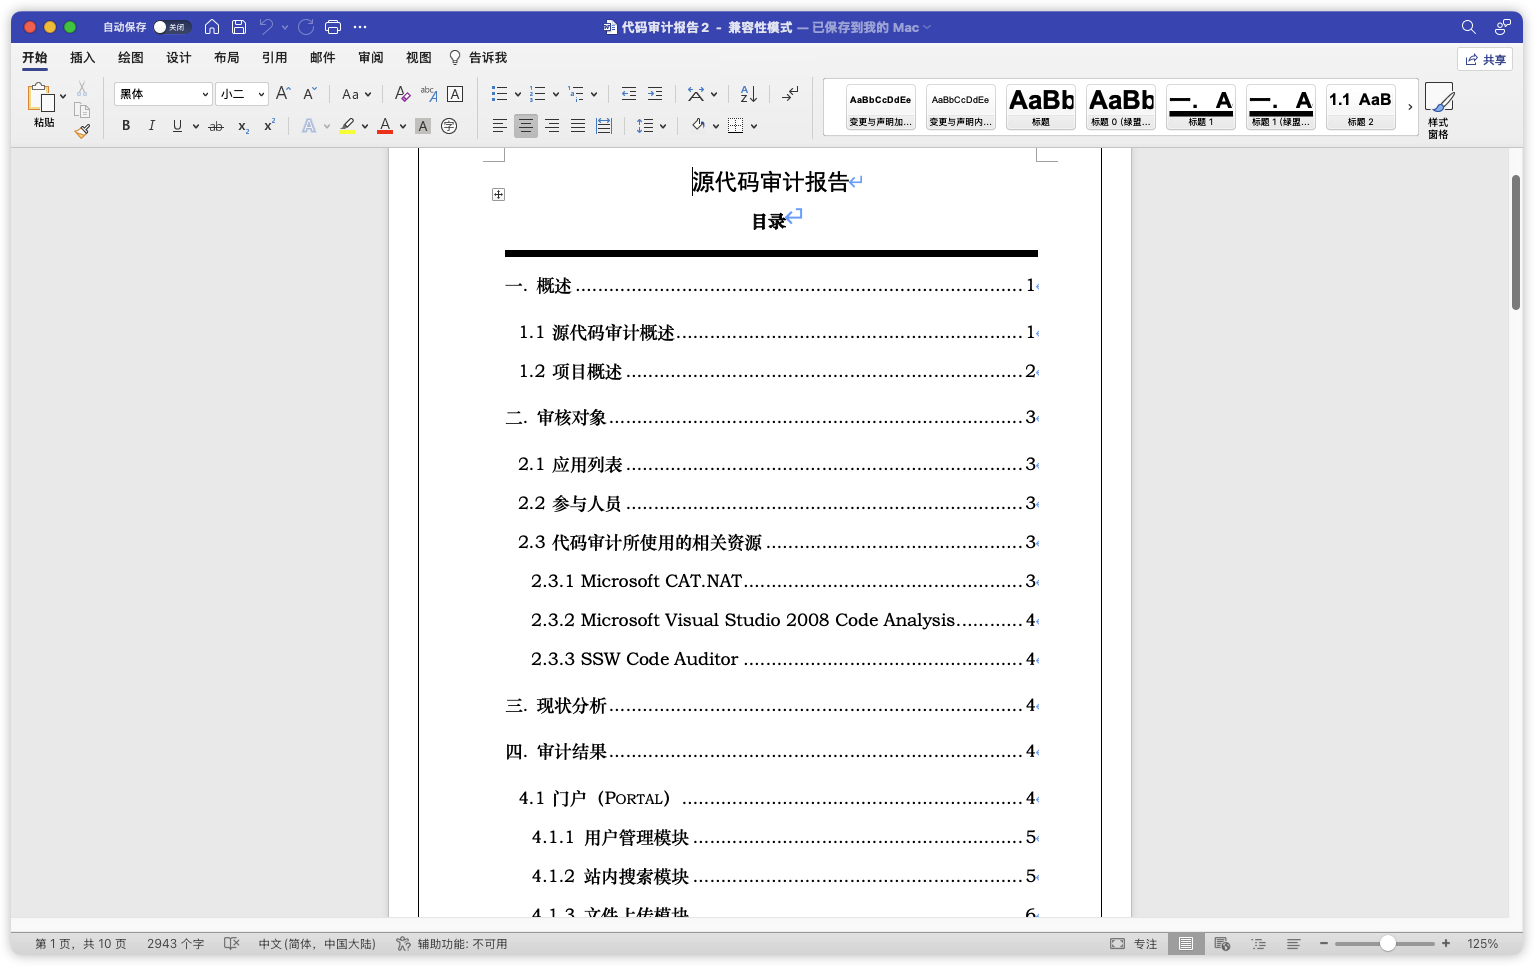Toggle center text alignment

tap(525, 126)
